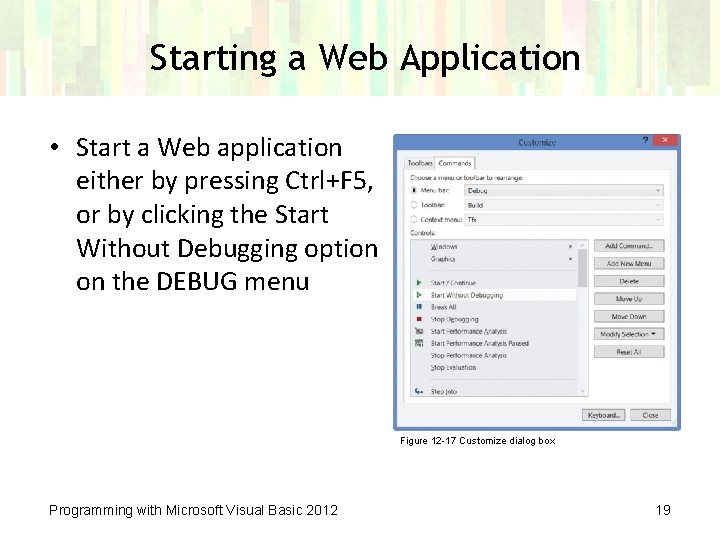Click the Move Up button
Screen dimensions: 720x540
[629, 299]
